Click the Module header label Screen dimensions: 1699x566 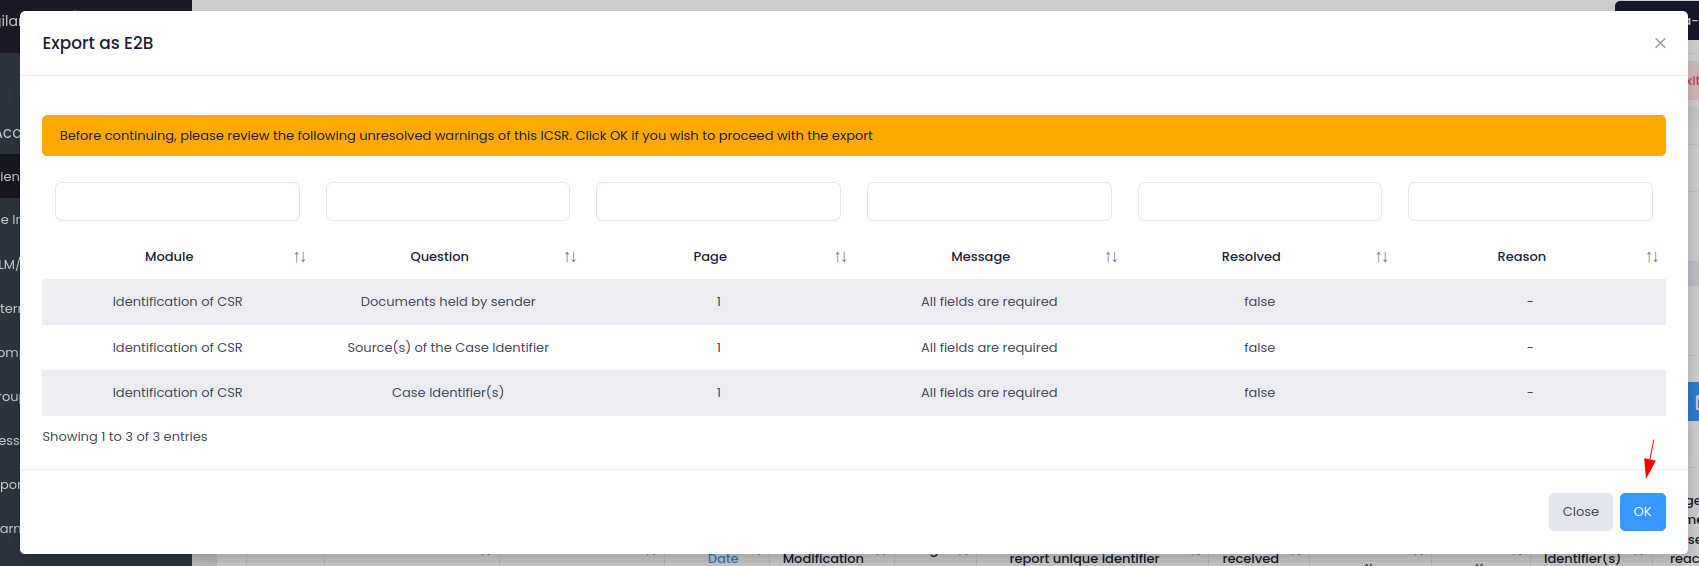click(x=169, y=257)
